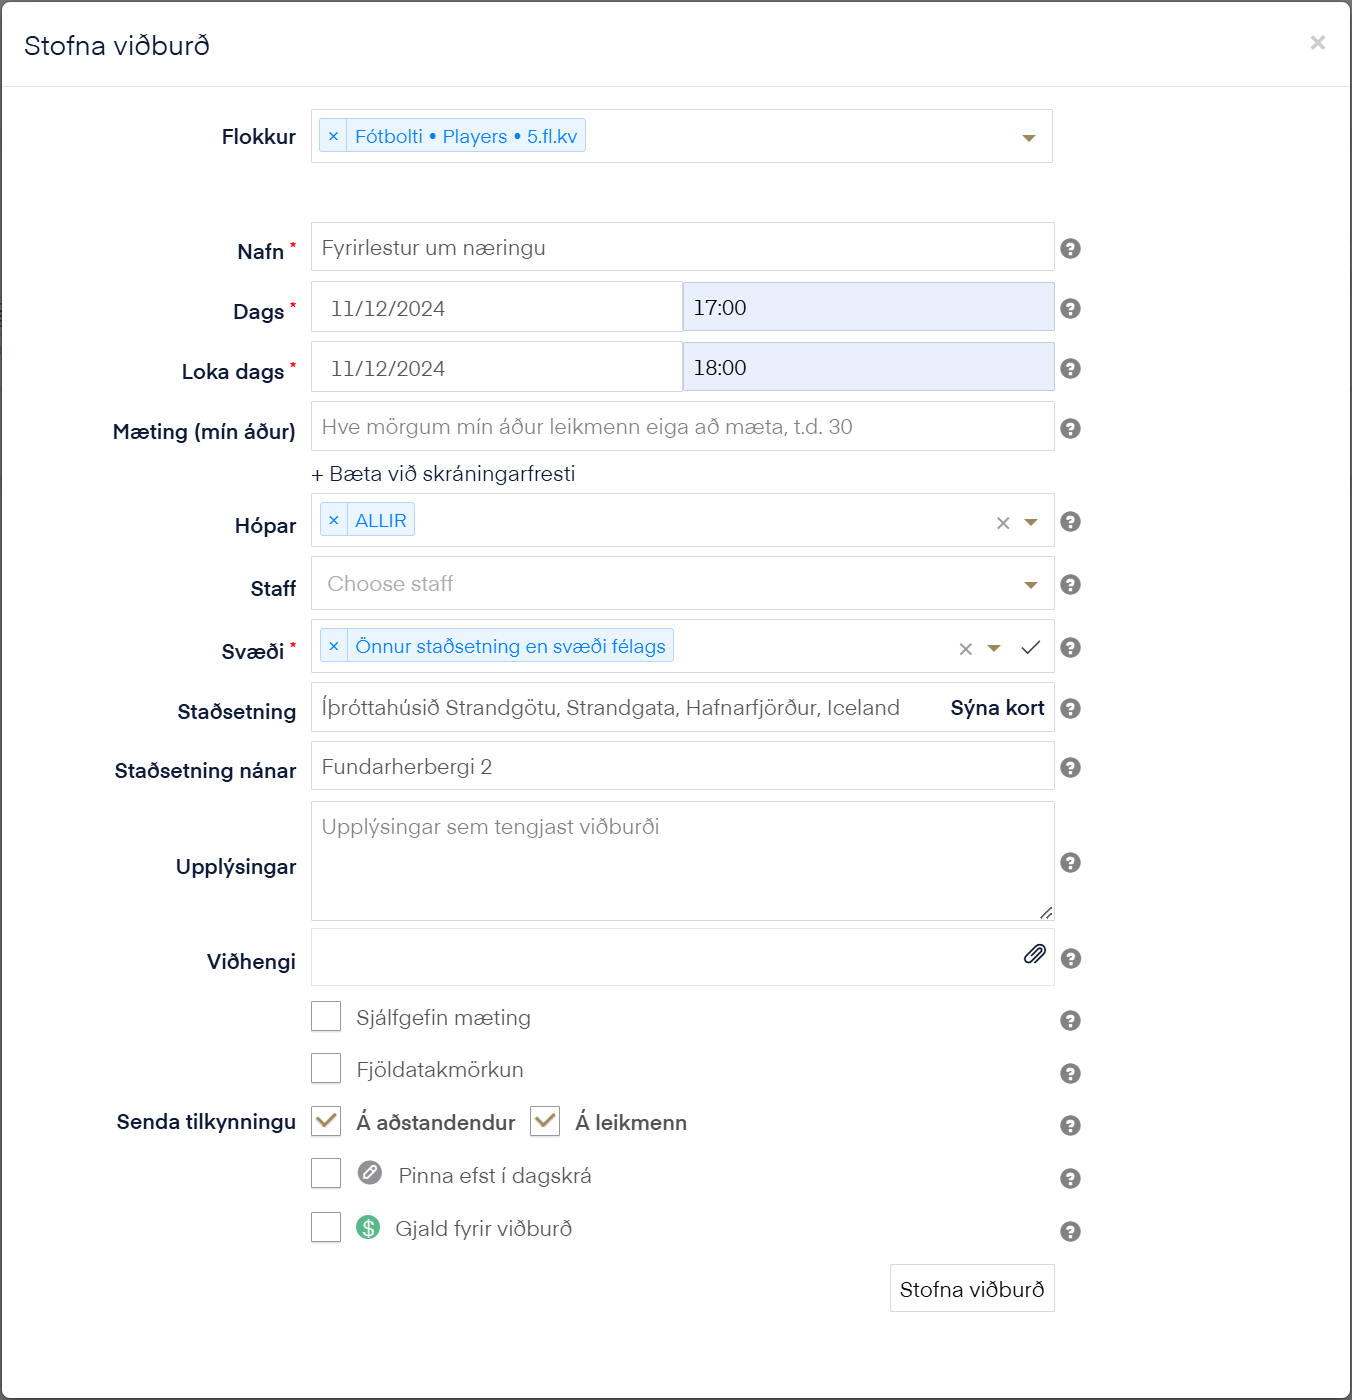Show help for Fjöldatakmörkun option
1352x1400 pixels.
[1070, 1073]
